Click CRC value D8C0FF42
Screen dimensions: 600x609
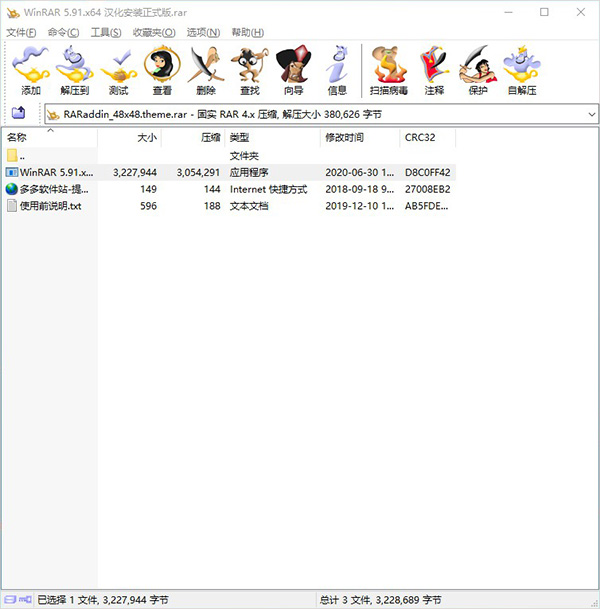click(428, 172)
